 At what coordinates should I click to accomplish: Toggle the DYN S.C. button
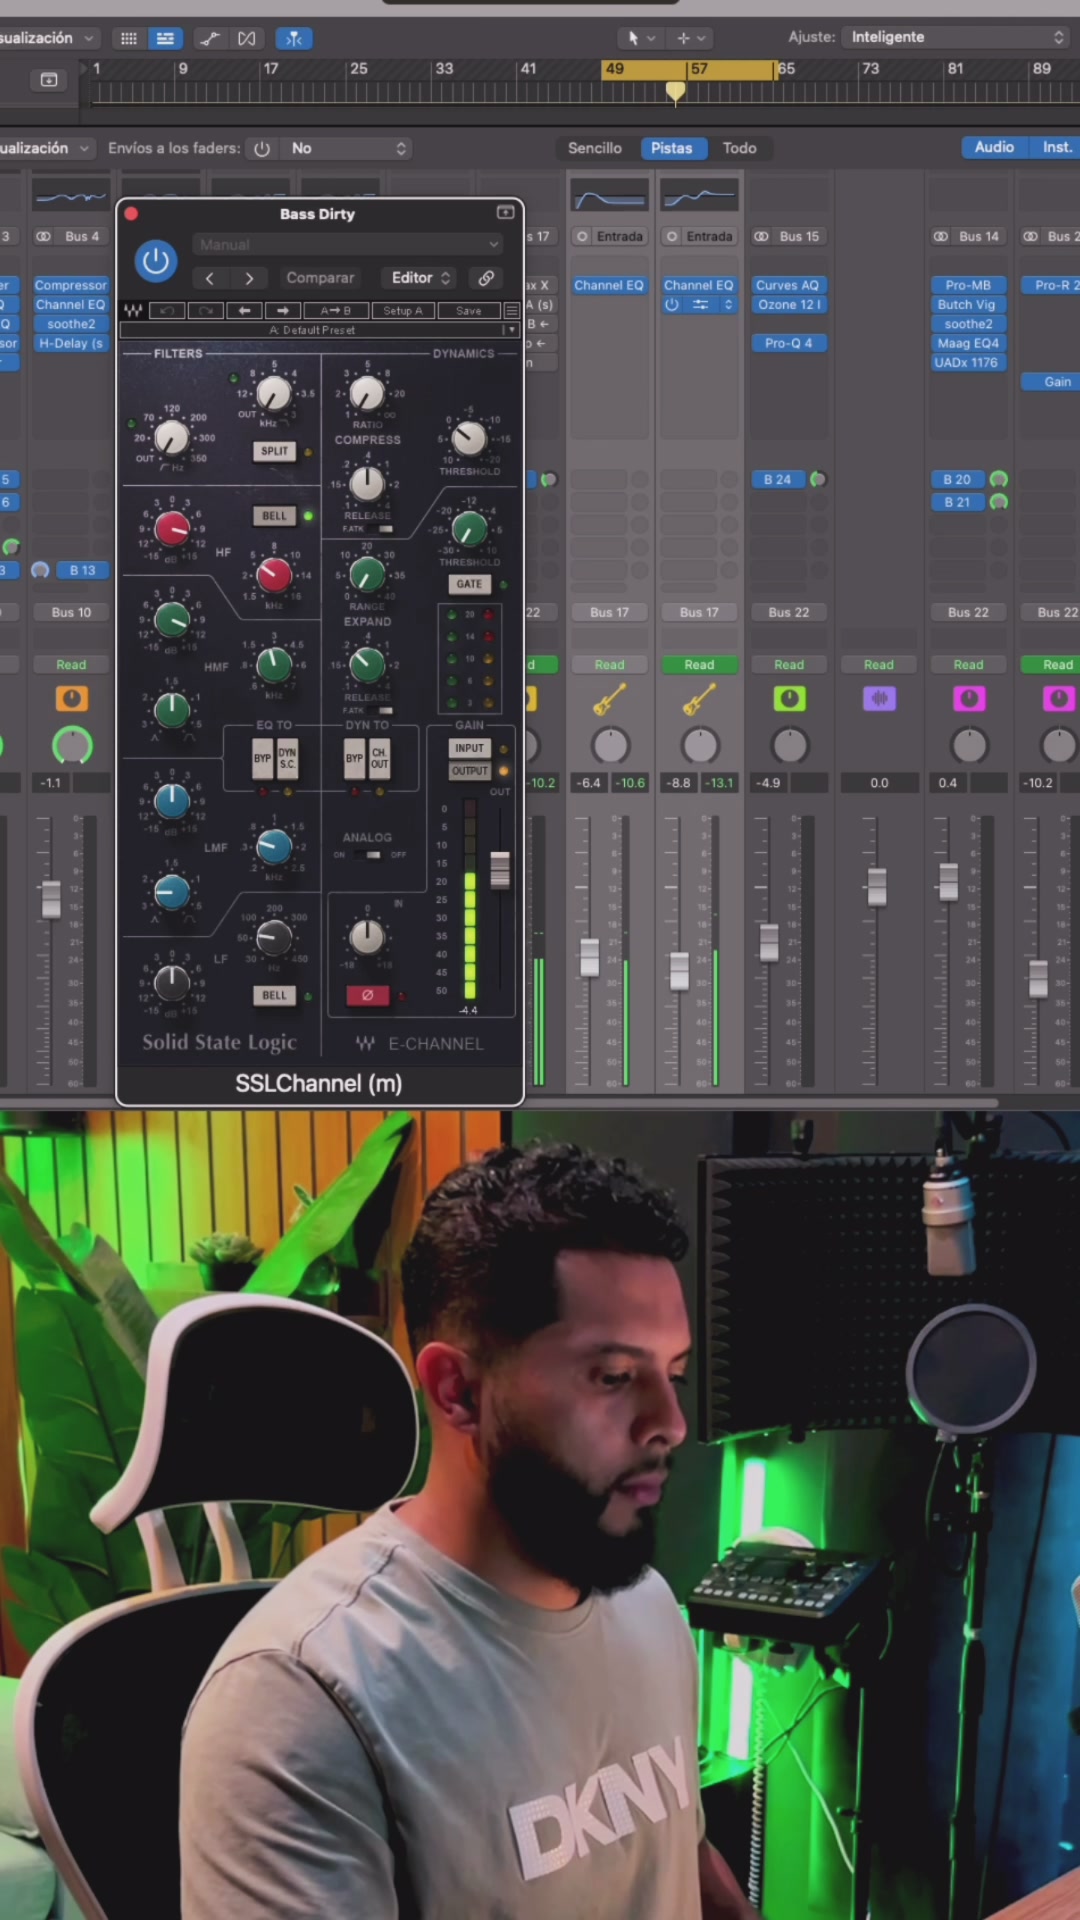[x=287, y=759]
